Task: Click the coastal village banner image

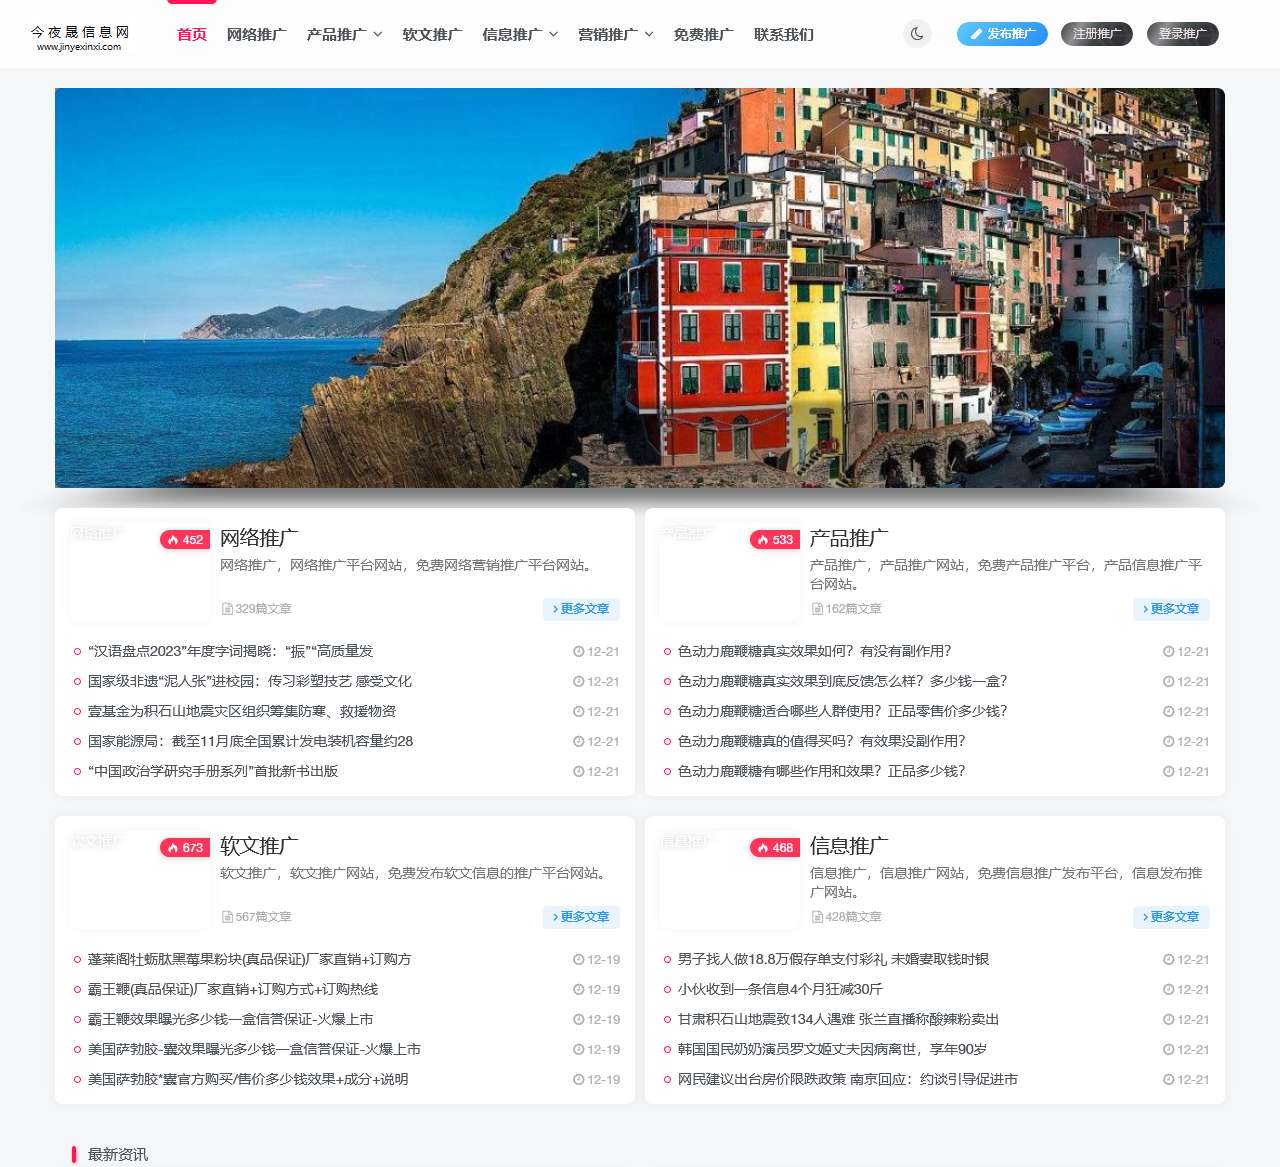Action: pyautogui.click(x=640, y=288)
